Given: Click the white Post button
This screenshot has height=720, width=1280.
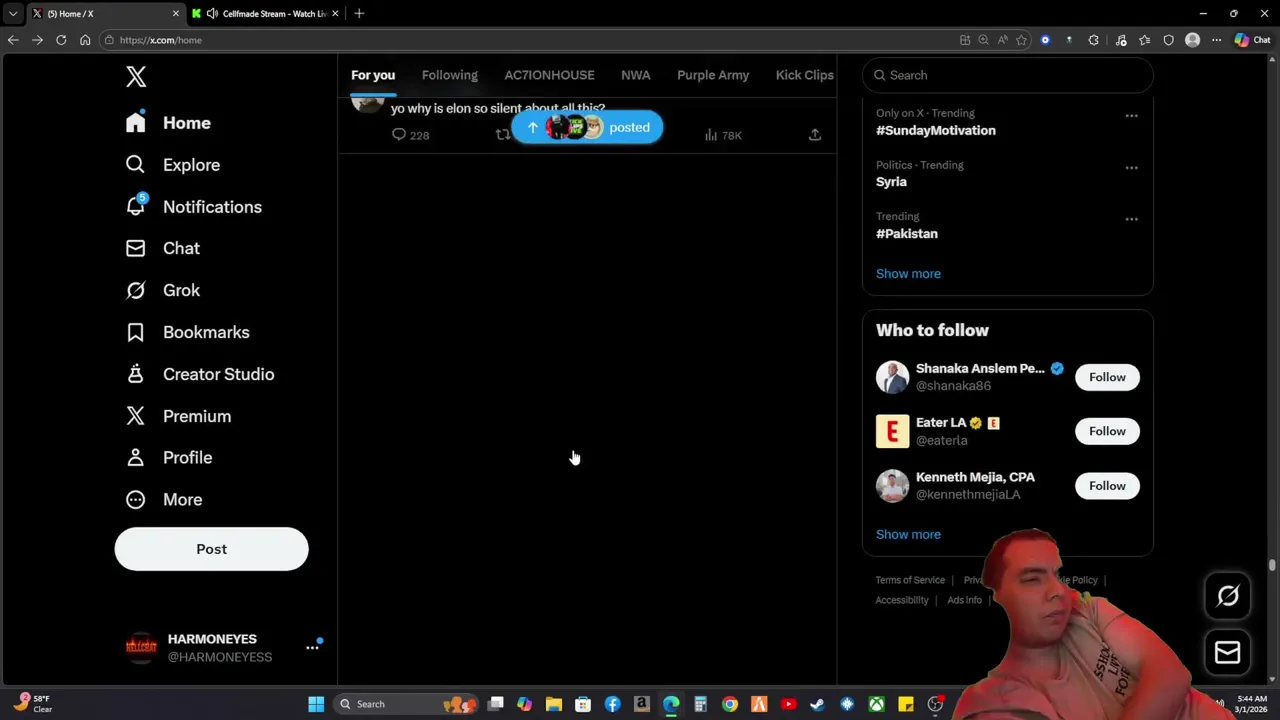Looking at the screenshot, I should pyautogui.click(x=211, y=549).
